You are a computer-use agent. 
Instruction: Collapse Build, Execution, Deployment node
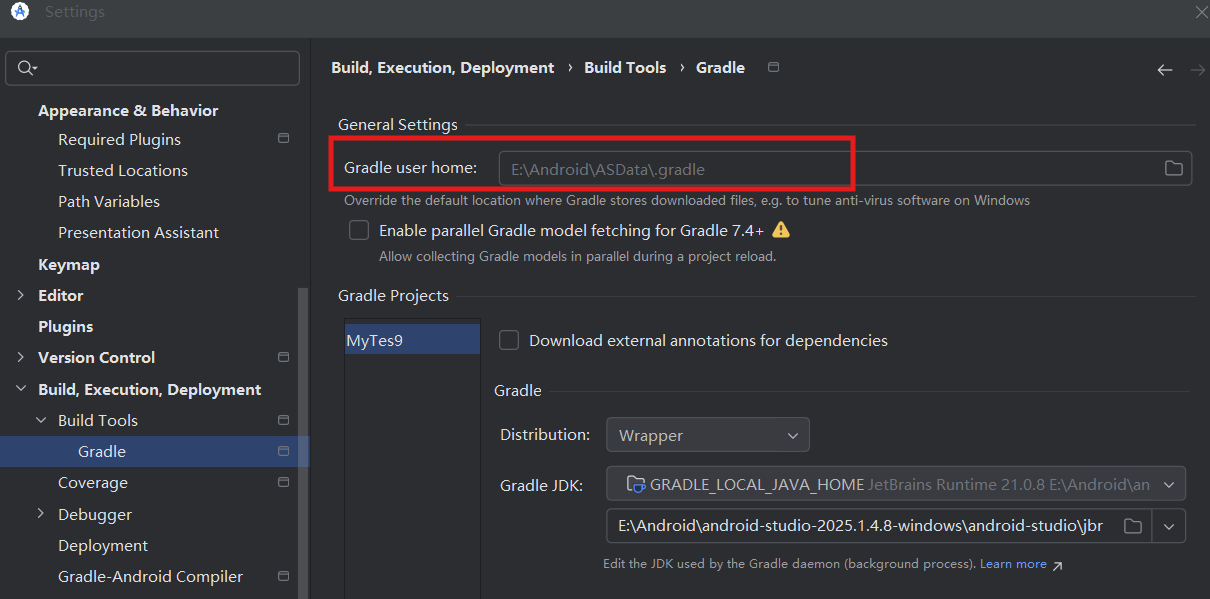click(x=21, y=389)
